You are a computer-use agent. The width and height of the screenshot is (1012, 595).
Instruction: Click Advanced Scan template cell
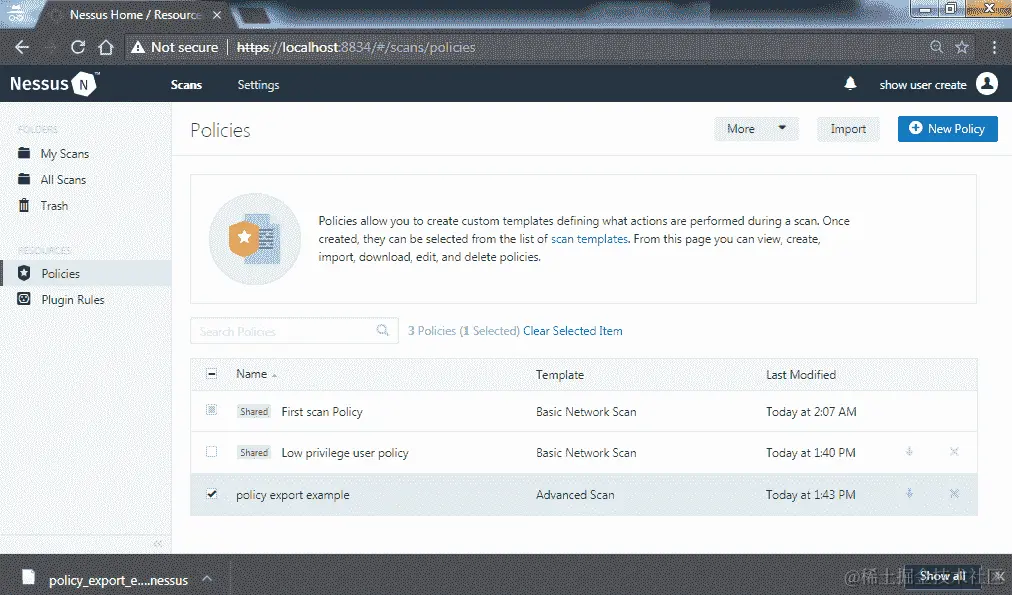(575, 494)
